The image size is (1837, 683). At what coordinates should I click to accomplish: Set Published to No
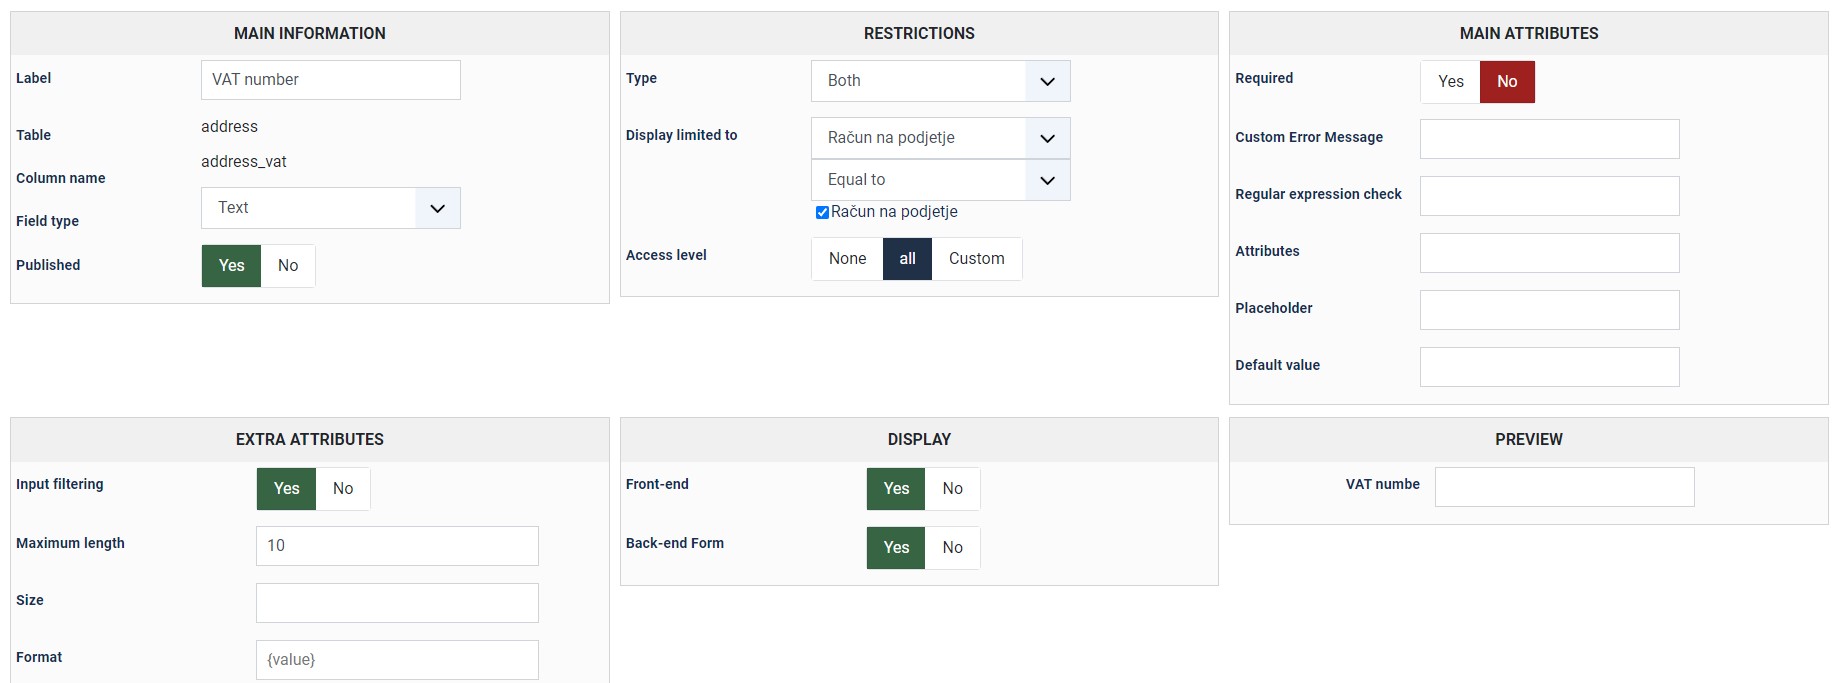288,266
